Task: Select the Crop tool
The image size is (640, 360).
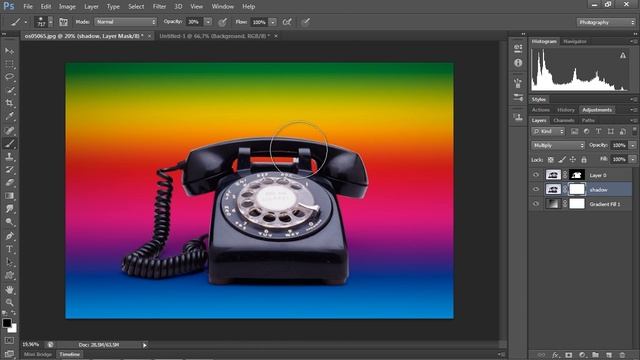Action: (x=9, y=103)
